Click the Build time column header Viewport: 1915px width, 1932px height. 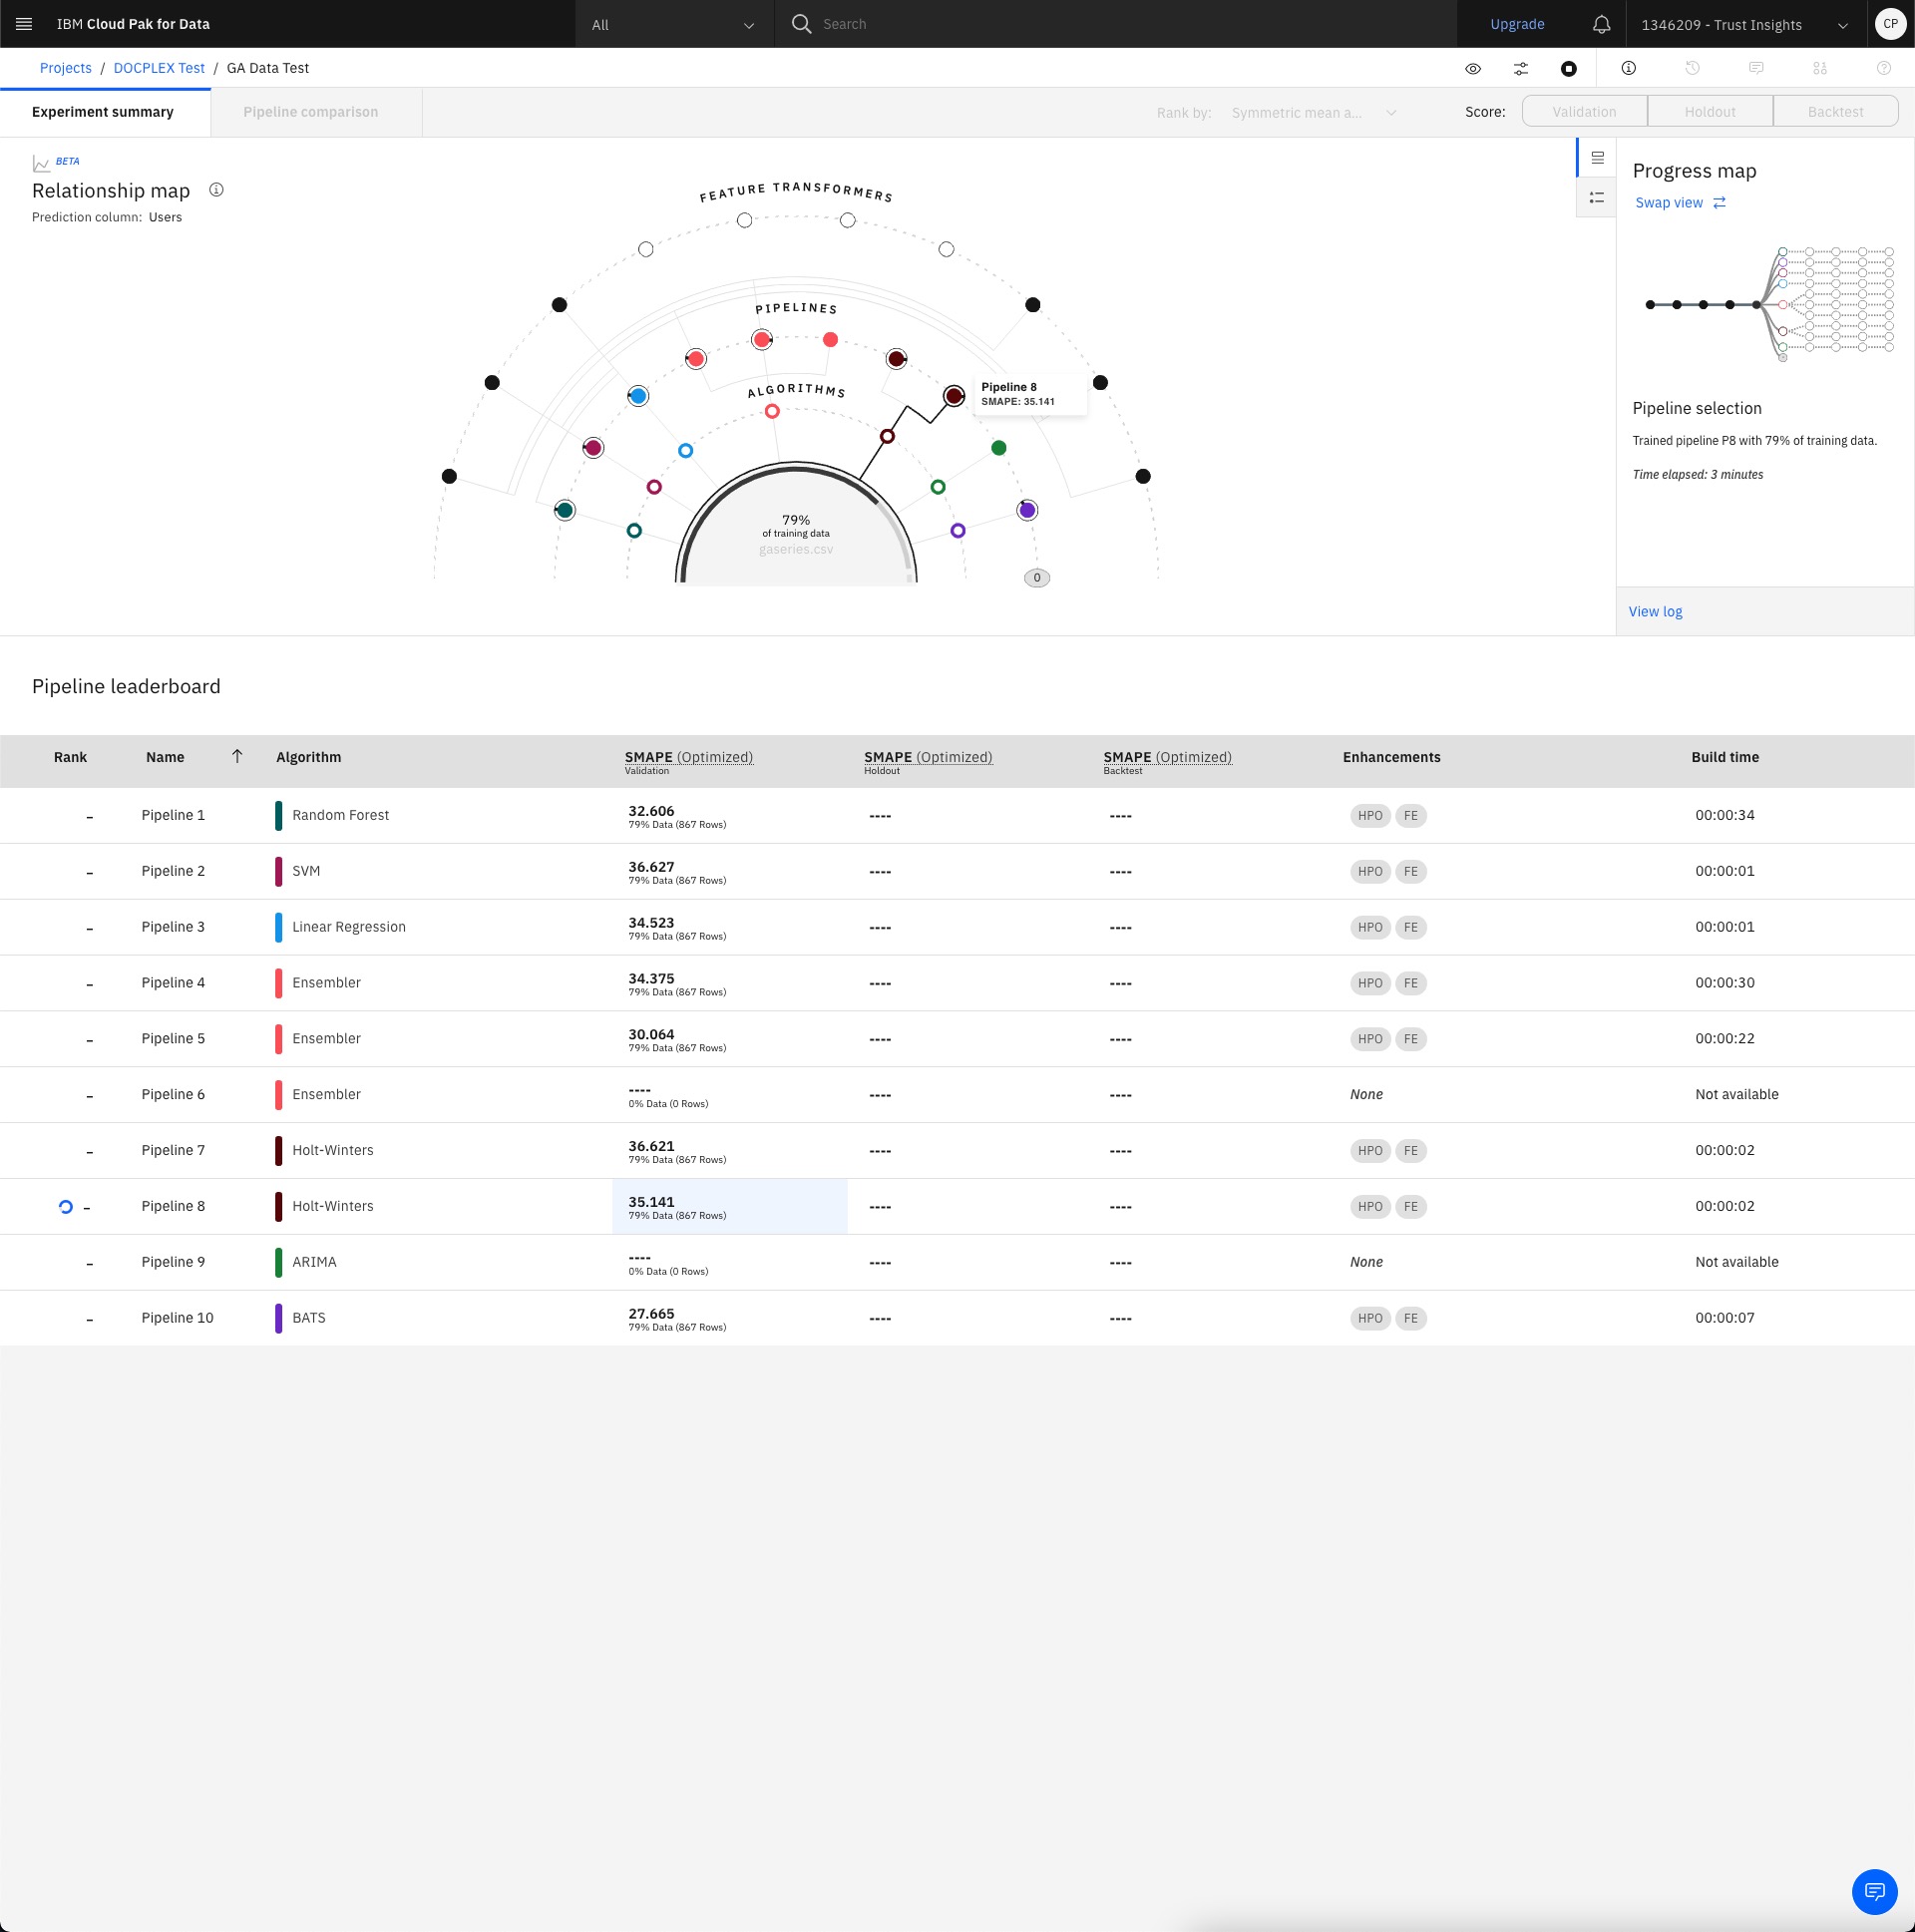(1725, 757)
